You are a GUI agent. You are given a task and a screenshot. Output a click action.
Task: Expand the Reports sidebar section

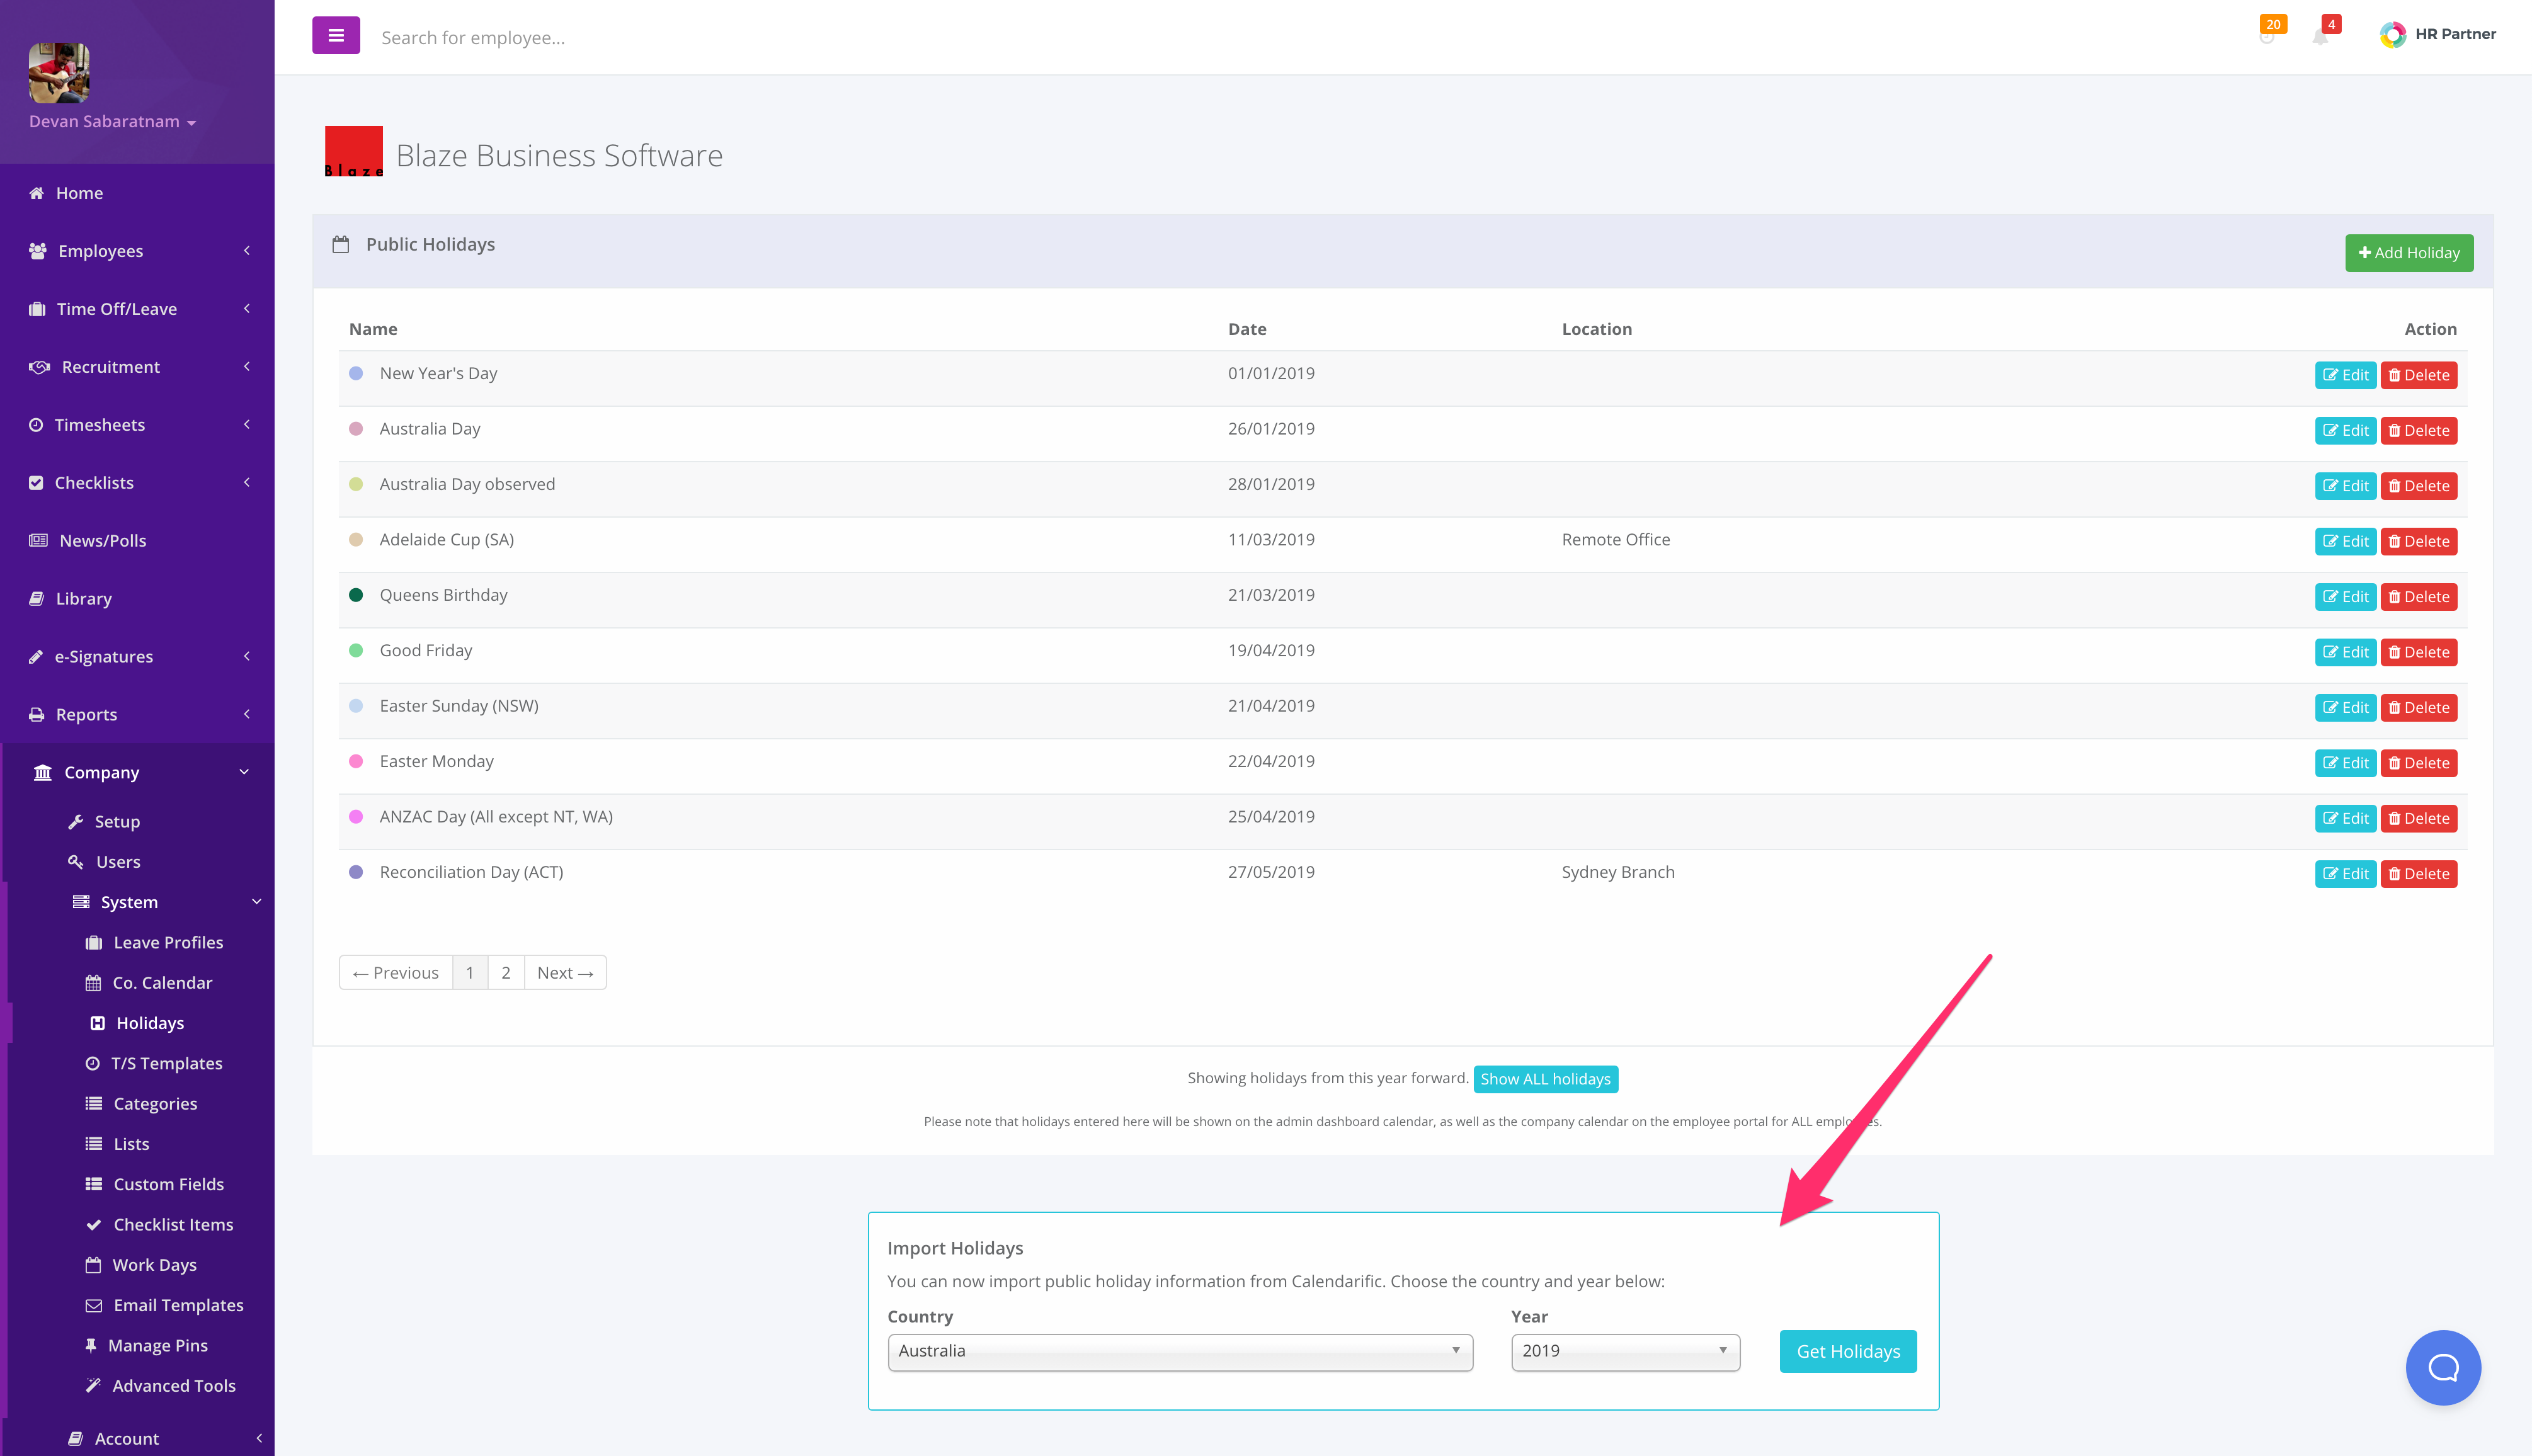[137, 715]
